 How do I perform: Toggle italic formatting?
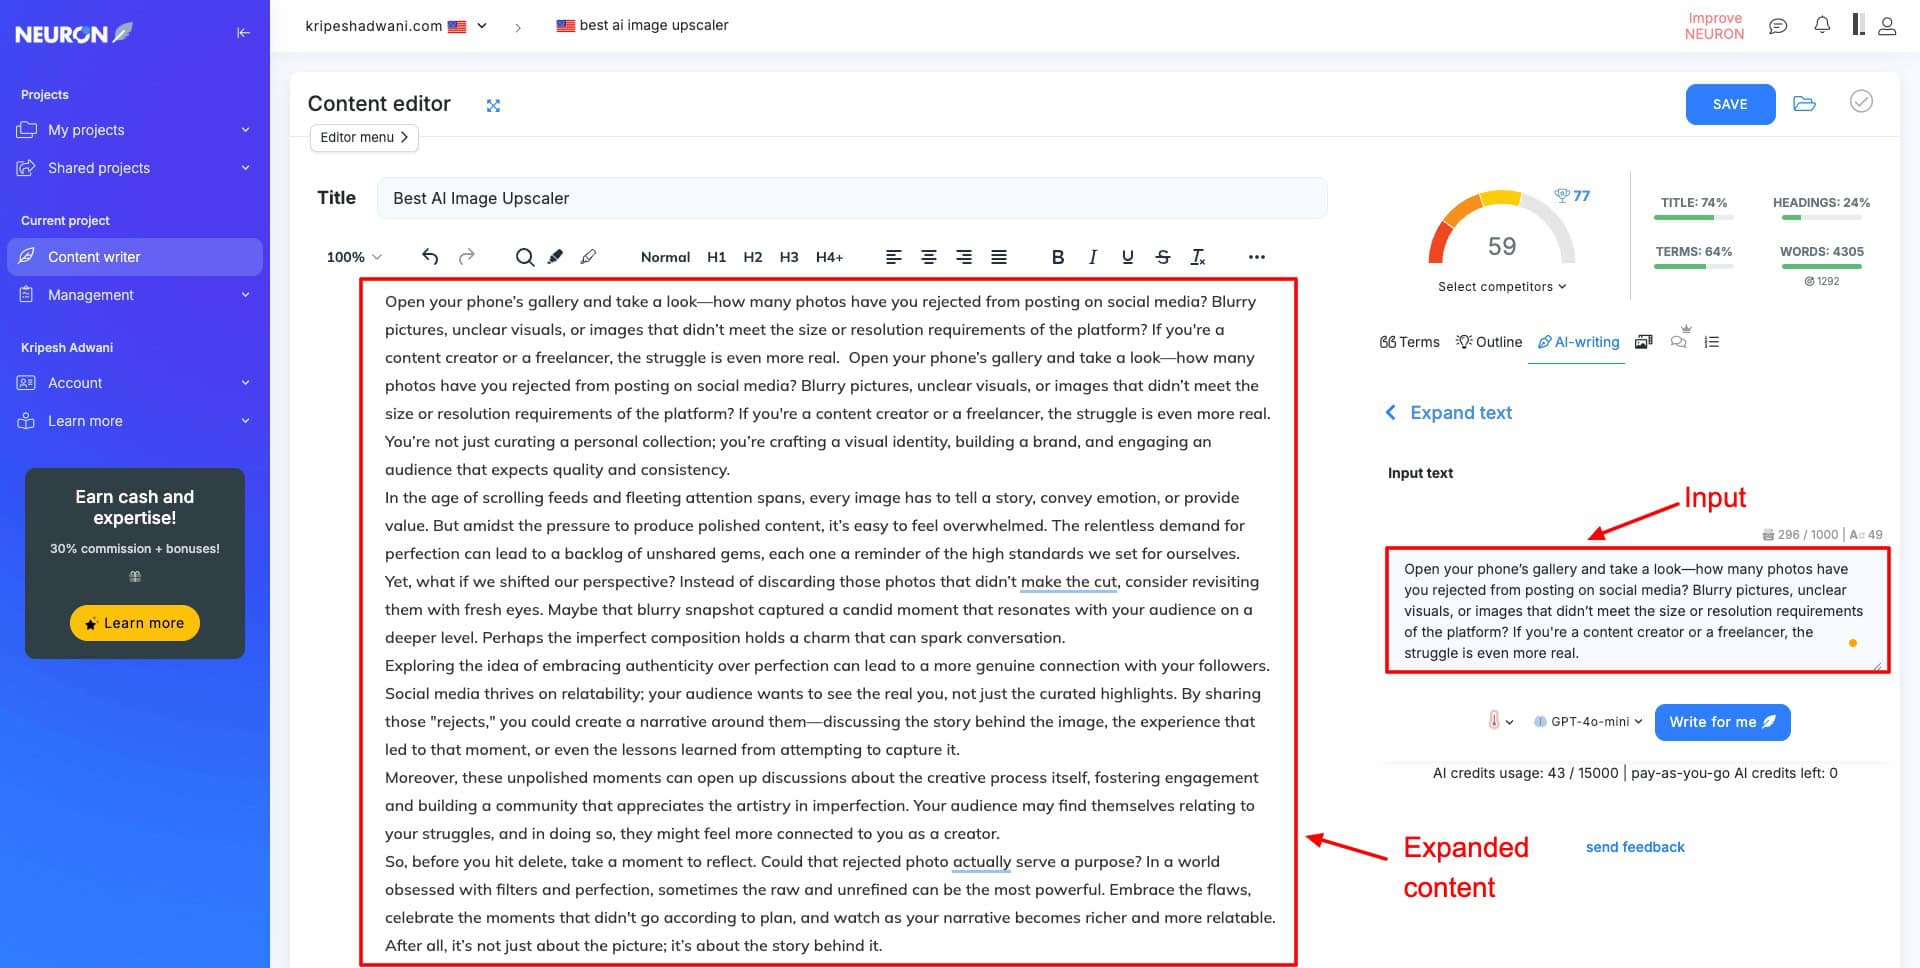coord(1092,257)
